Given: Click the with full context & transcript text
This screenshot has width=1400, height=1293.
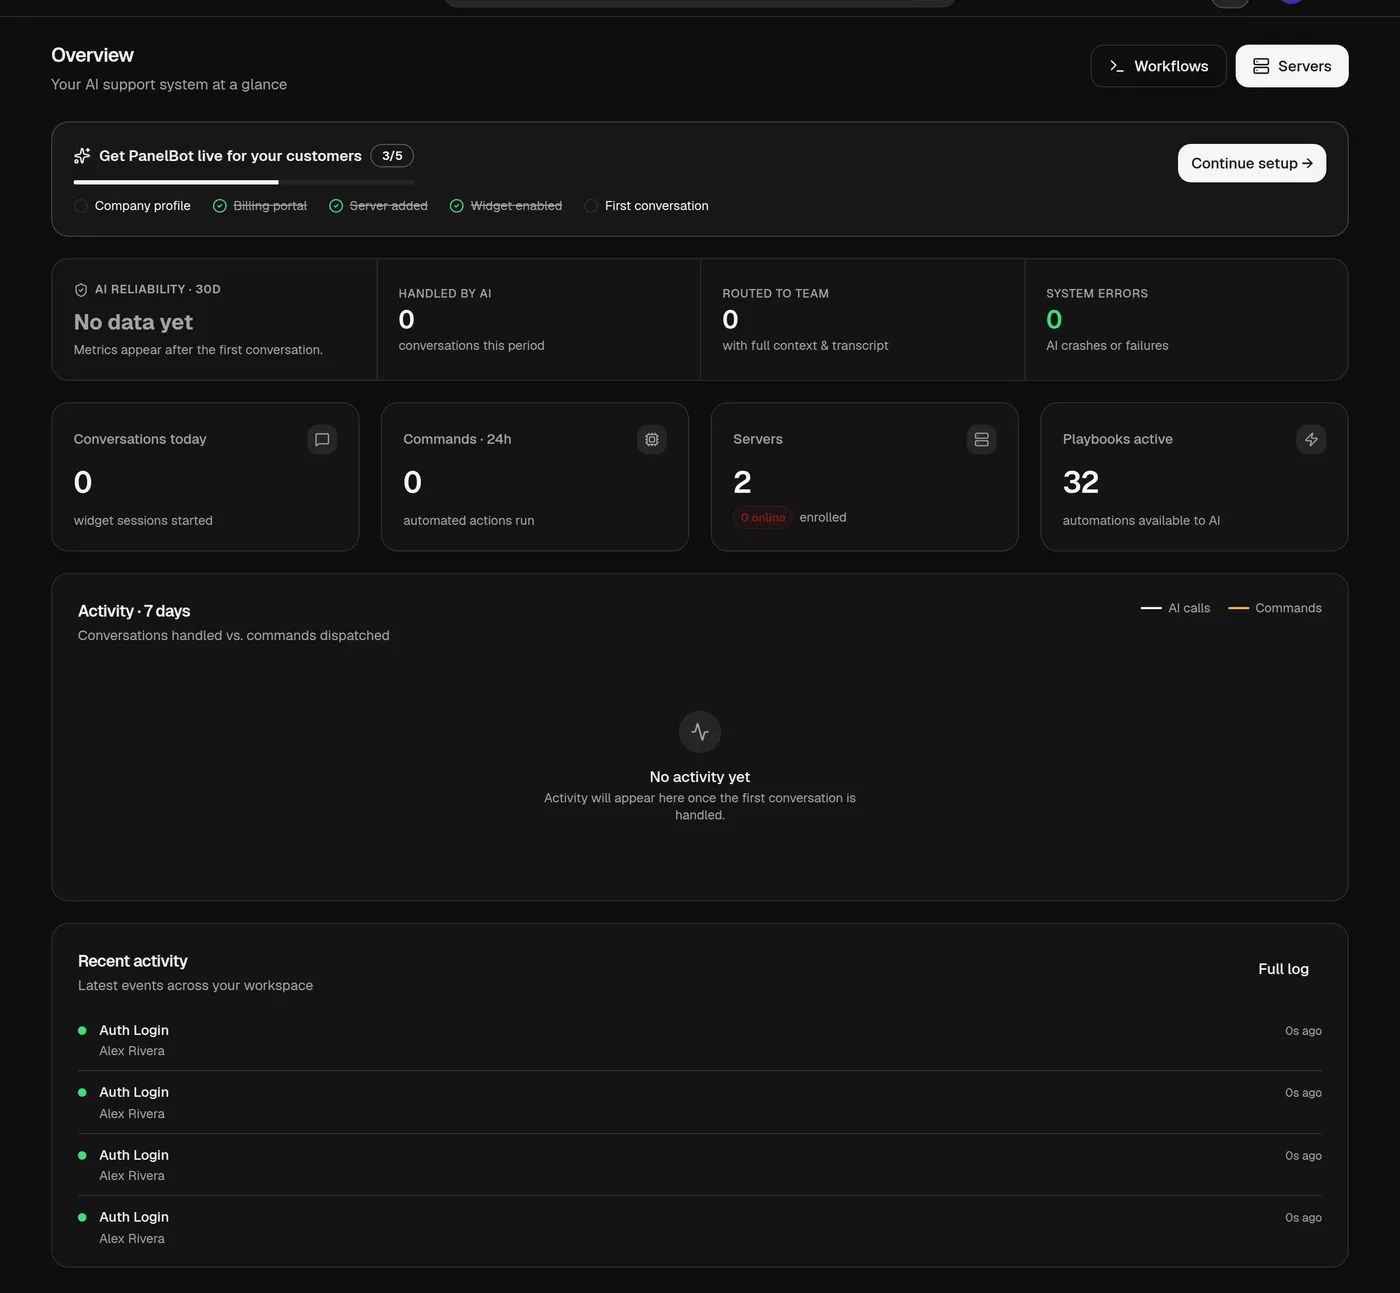Looking at the screenshot, I should pos(805,346).
